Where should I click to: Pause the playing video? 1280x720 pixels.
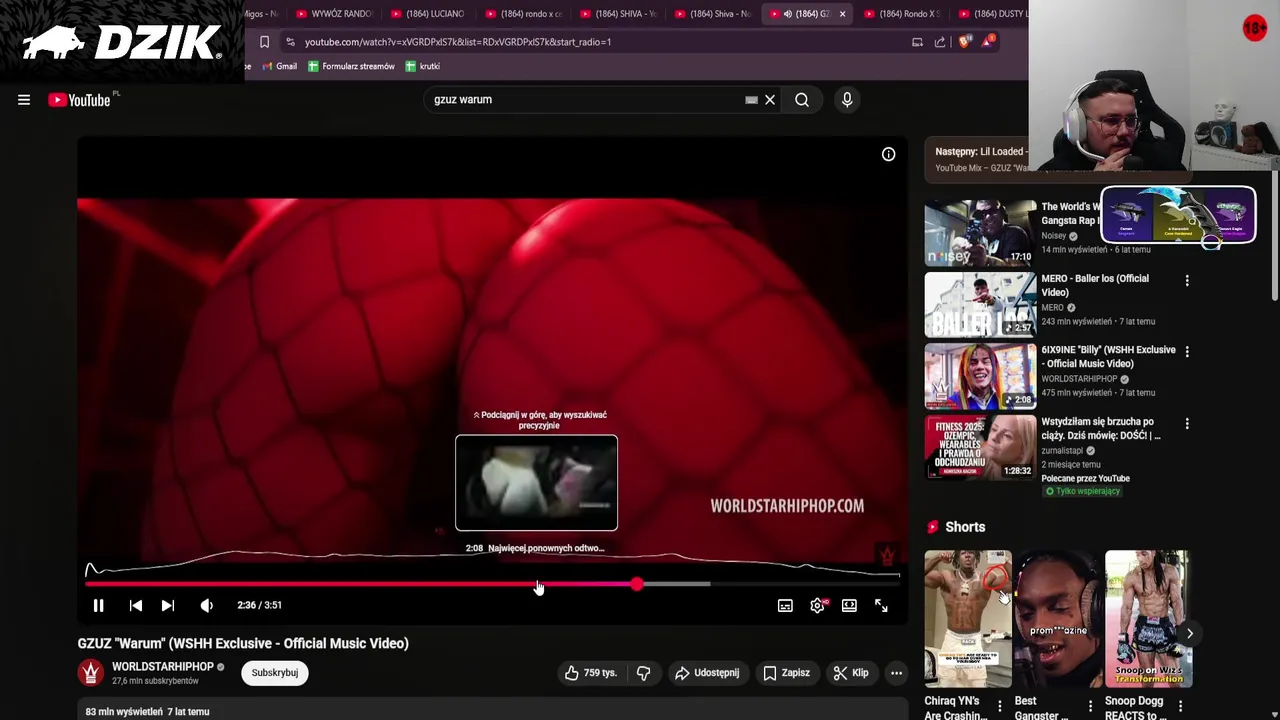coord(99,605)
